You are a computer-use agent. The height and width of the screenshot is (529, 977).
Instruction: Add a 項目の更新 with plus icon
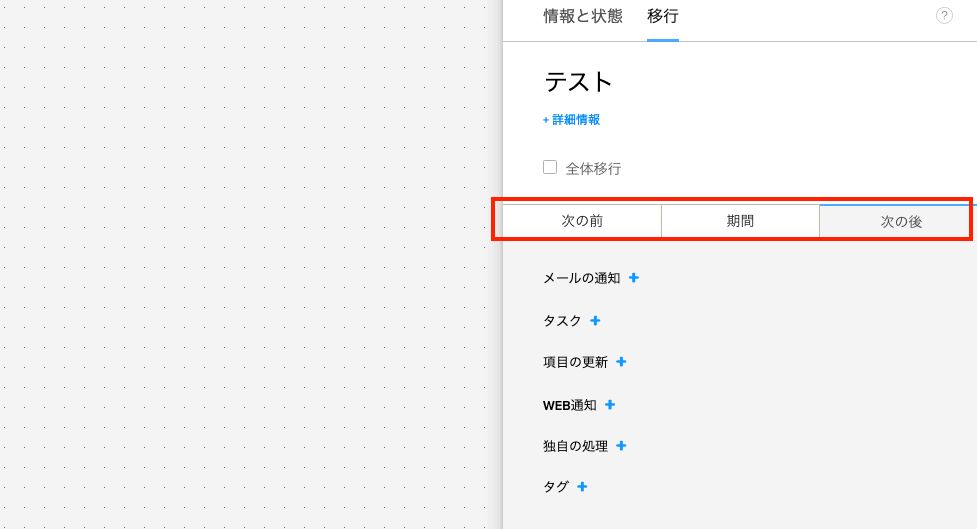click(x=621, y=361)
